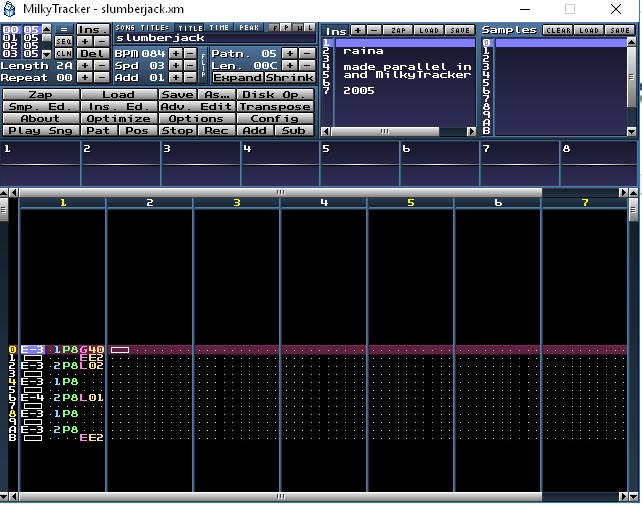The width and height of the screenshot is (642, 508).
Task: Click the Samples CLEAR button
Action: 558,30
